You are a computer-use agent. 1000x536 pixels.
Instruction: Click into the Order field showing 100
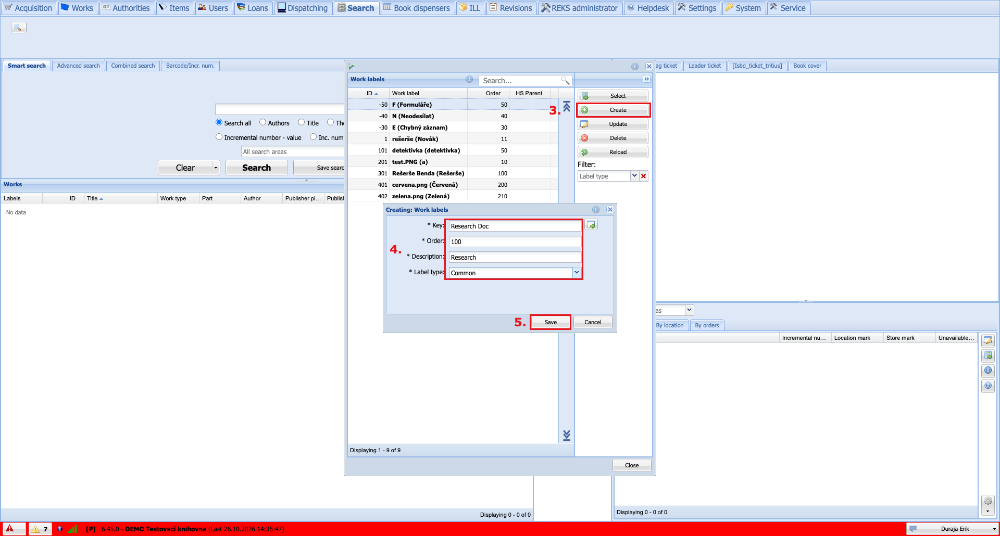(x=514, y=242)
